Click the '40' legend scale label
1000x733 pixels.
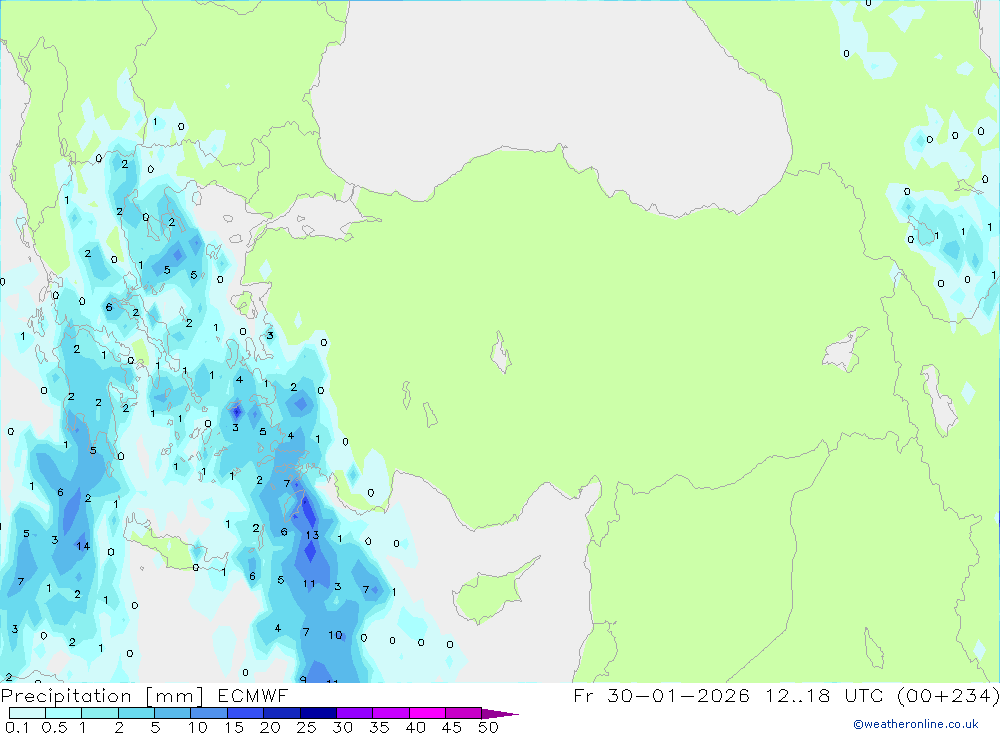pyautogui.click(x=415, y=727)
